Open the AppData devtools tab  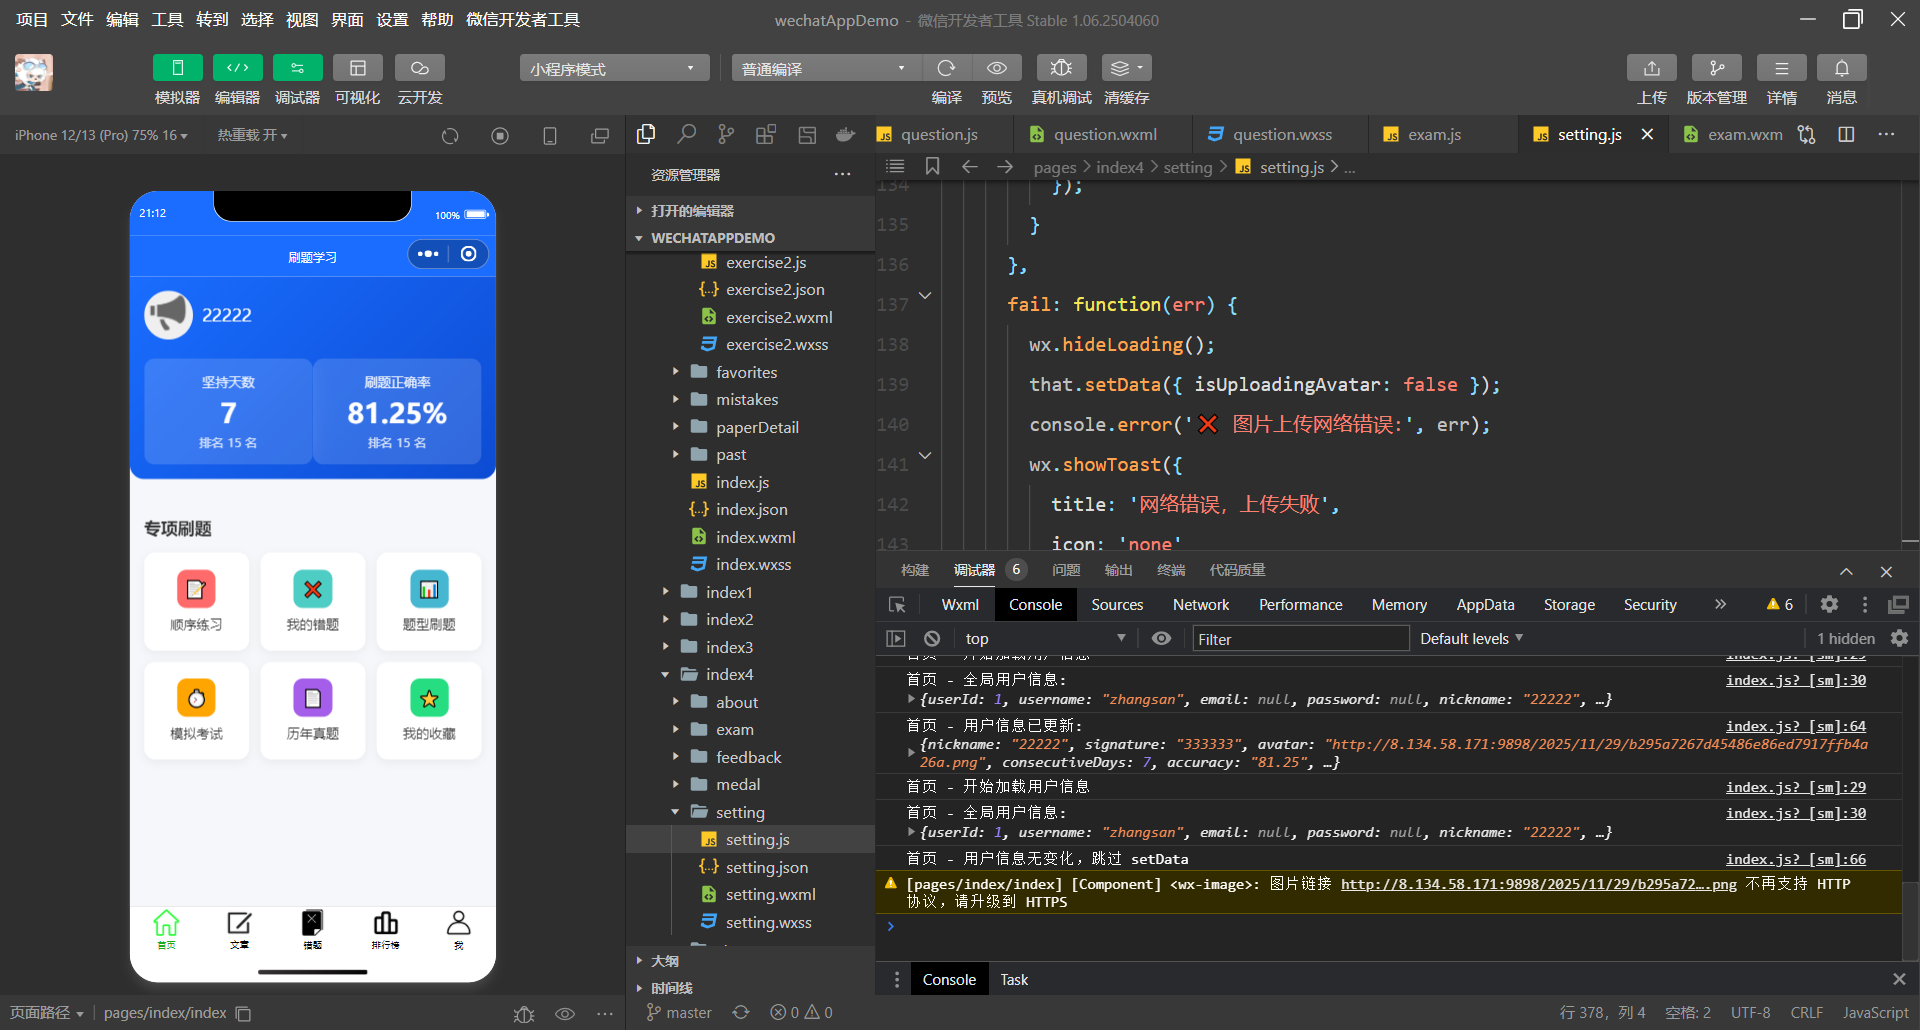(x=1485, y=604)
